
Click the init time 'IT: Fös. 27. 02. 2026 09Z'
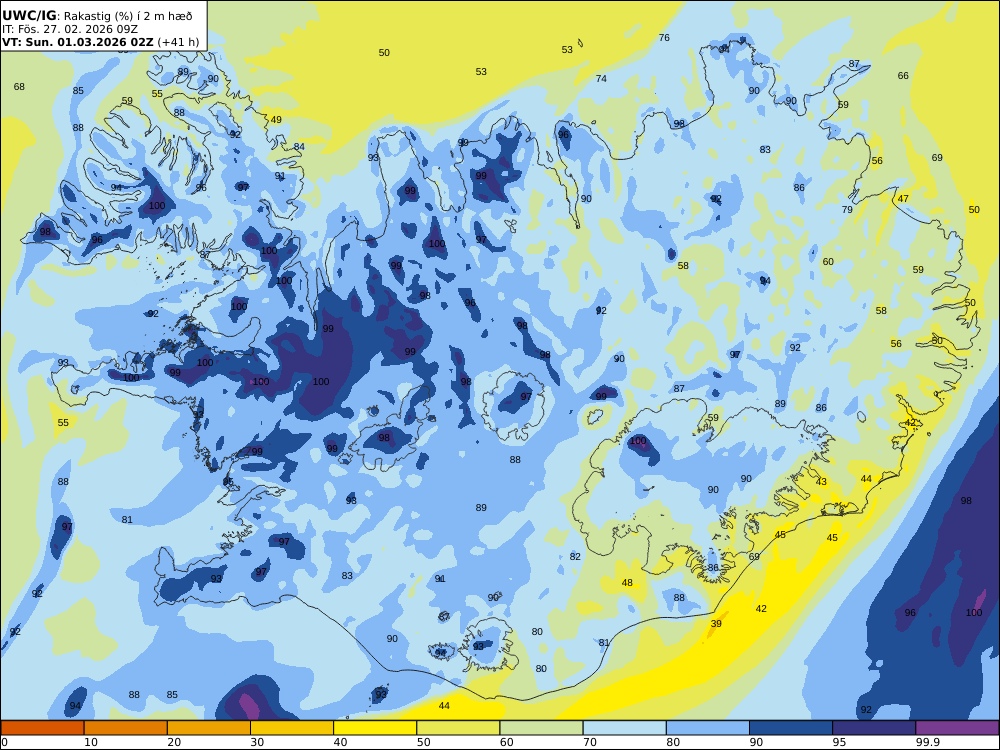coord(70,29)
